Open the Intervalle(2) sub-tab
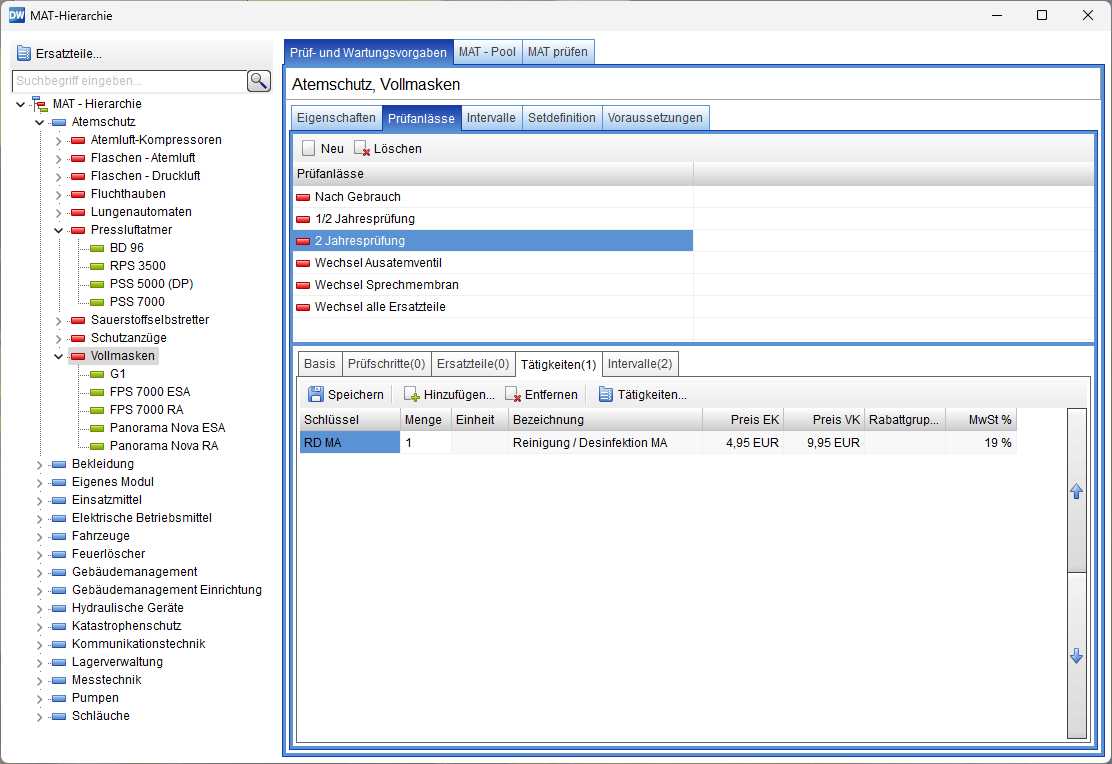 (640, 363)
